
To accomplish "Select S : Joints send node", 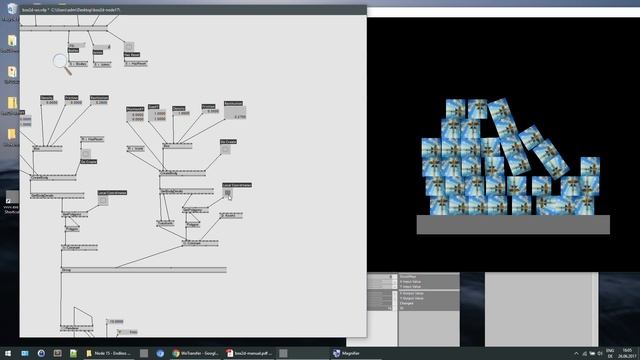I will pyautogui.click(x=102, y=64).
